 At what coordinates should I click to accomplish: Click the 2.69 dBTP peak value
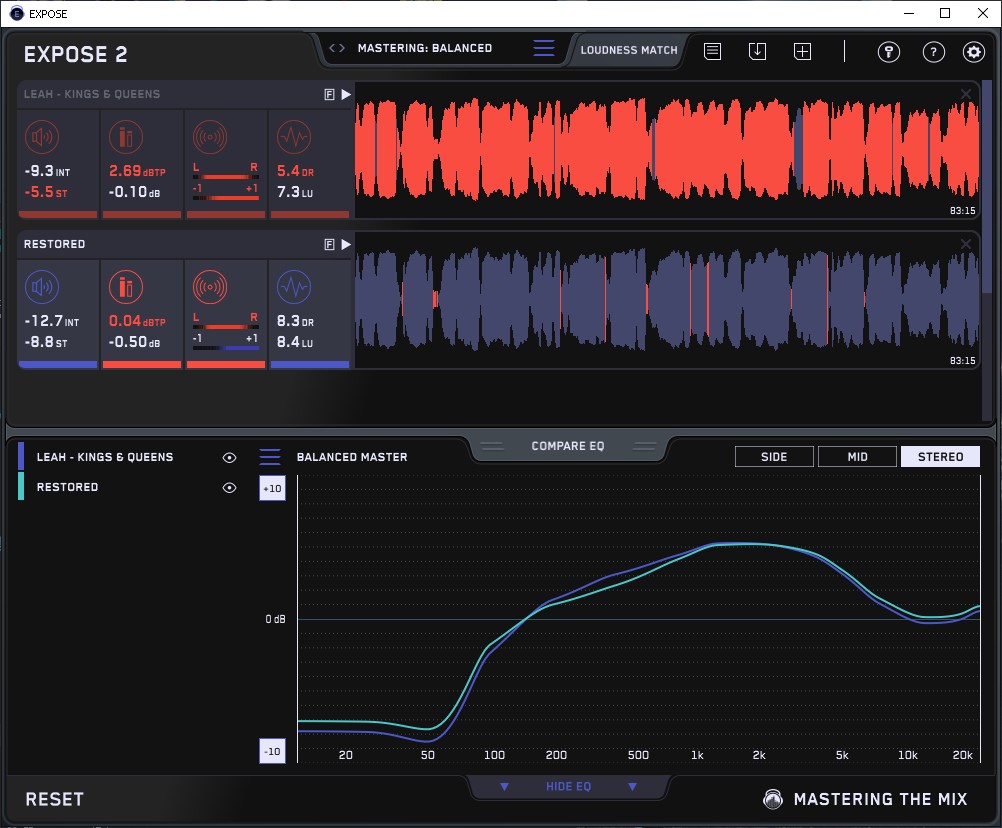click(x=137, y=171)
